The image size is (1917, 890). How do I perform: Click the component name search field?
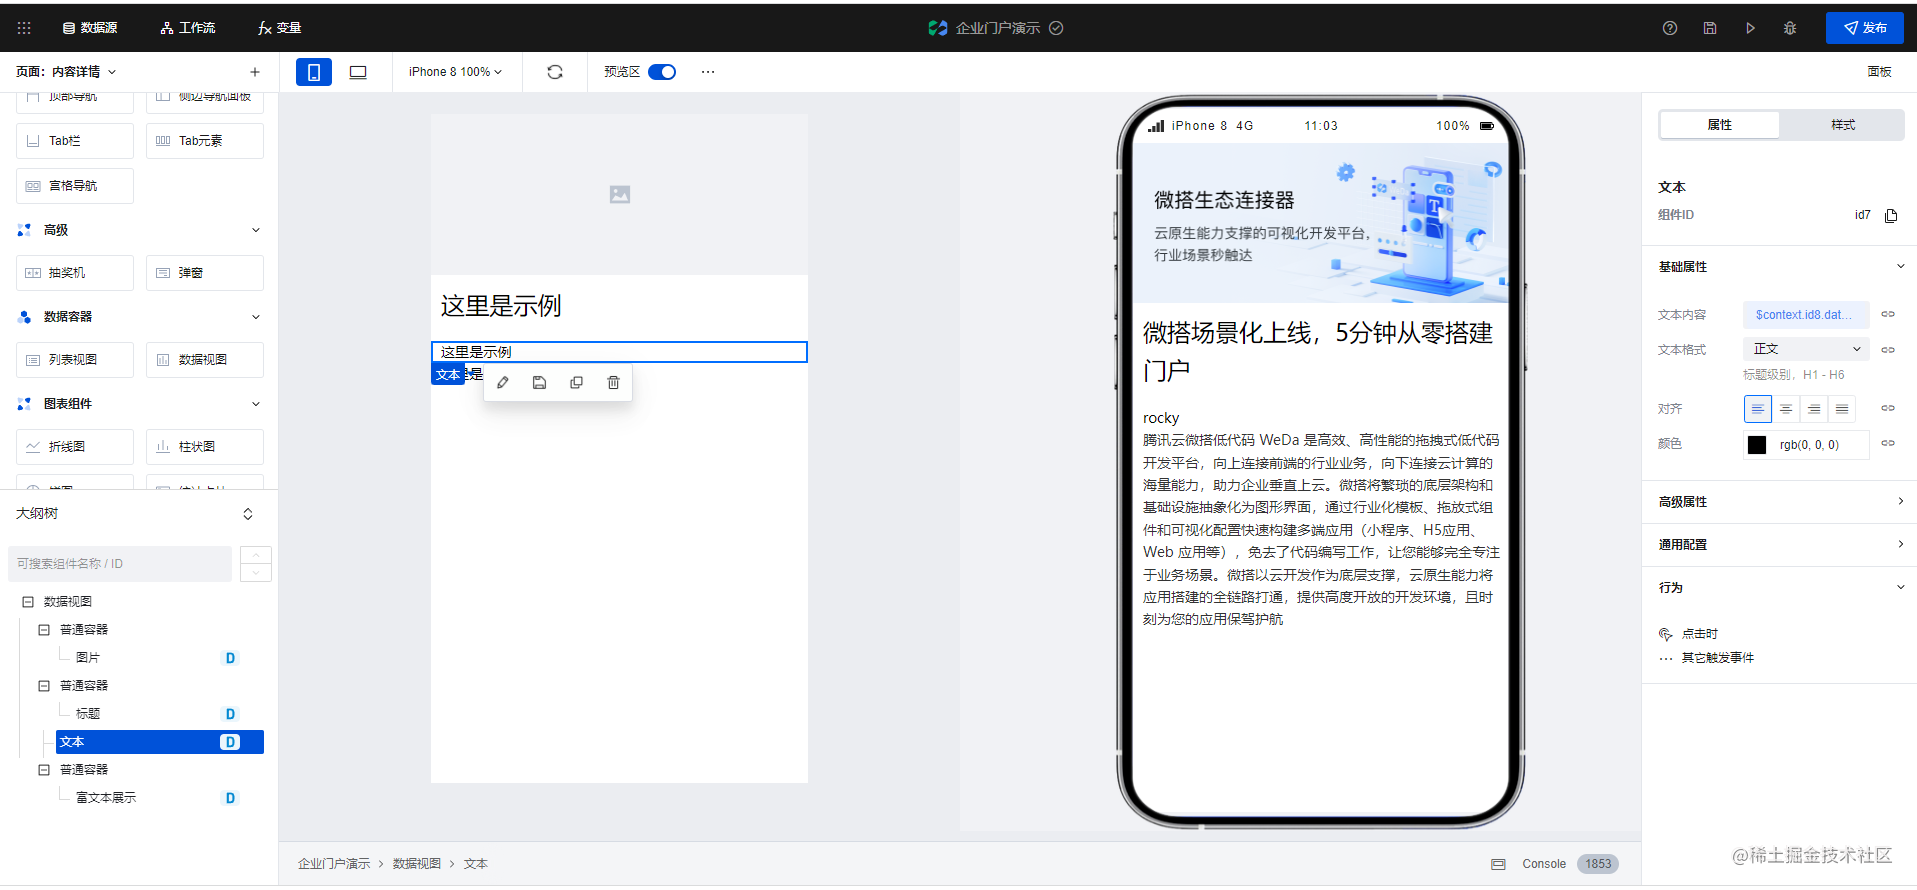coord(120,564)
